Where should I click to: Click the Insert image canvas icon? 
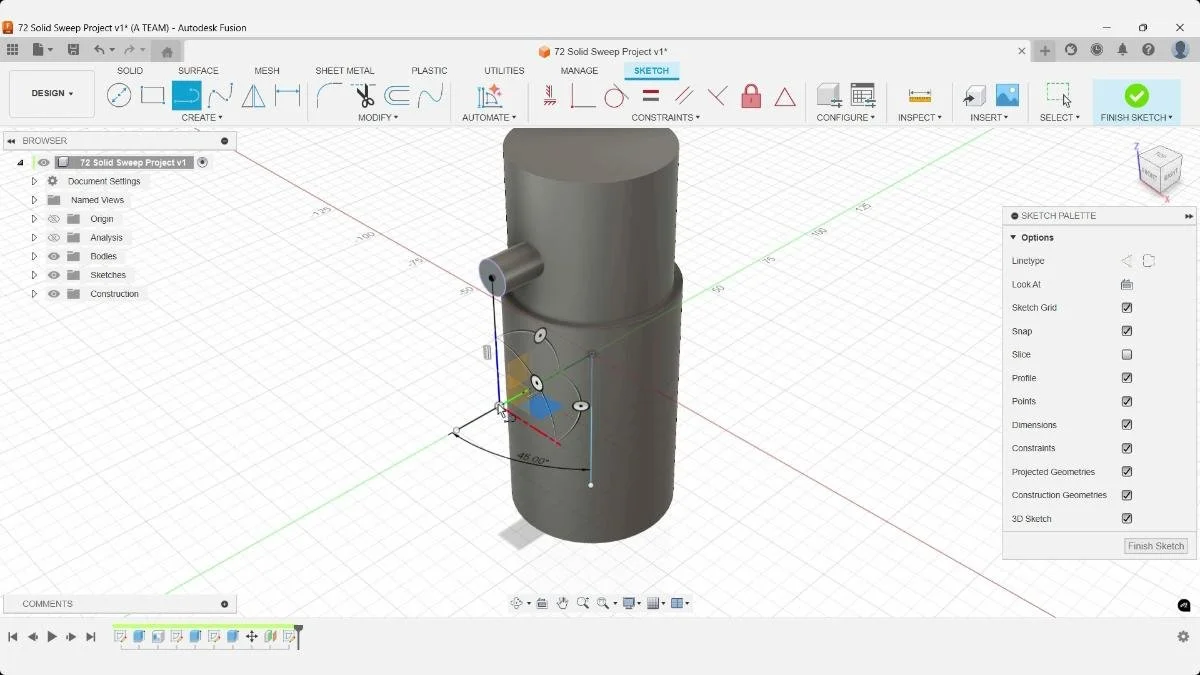tap(1007, 95)
